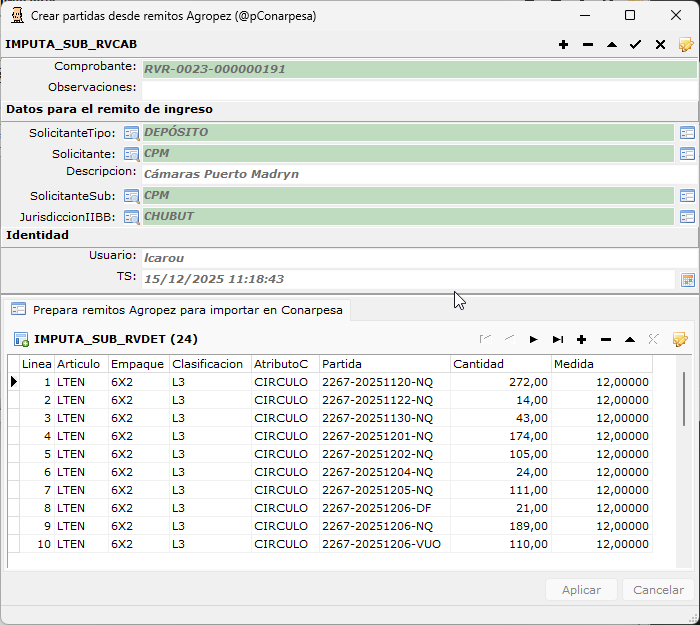Jump to last record in RVDET grid

click(558, 339)
